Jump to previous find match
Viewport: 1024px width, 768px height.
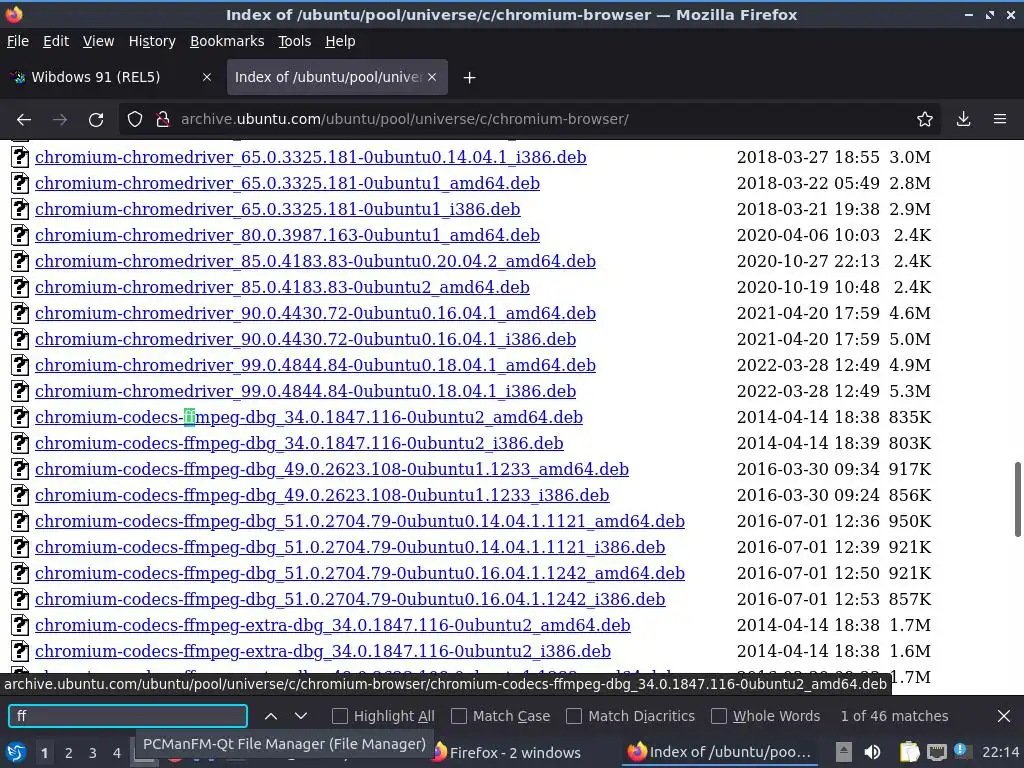pos(270,716)
